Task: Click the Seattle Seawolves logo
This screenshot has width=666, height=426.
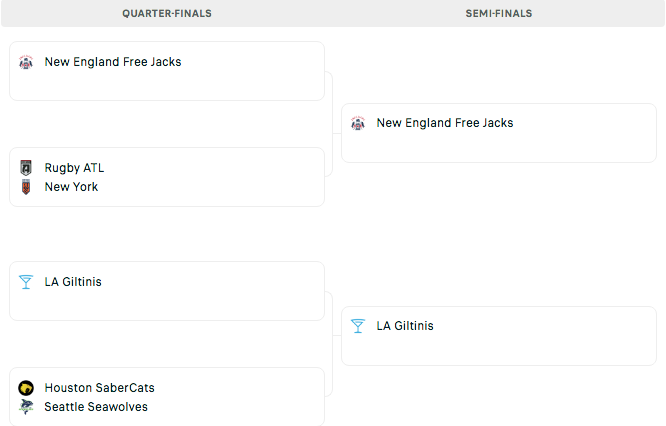Action: pyautogui.click(x=26, y=407)
